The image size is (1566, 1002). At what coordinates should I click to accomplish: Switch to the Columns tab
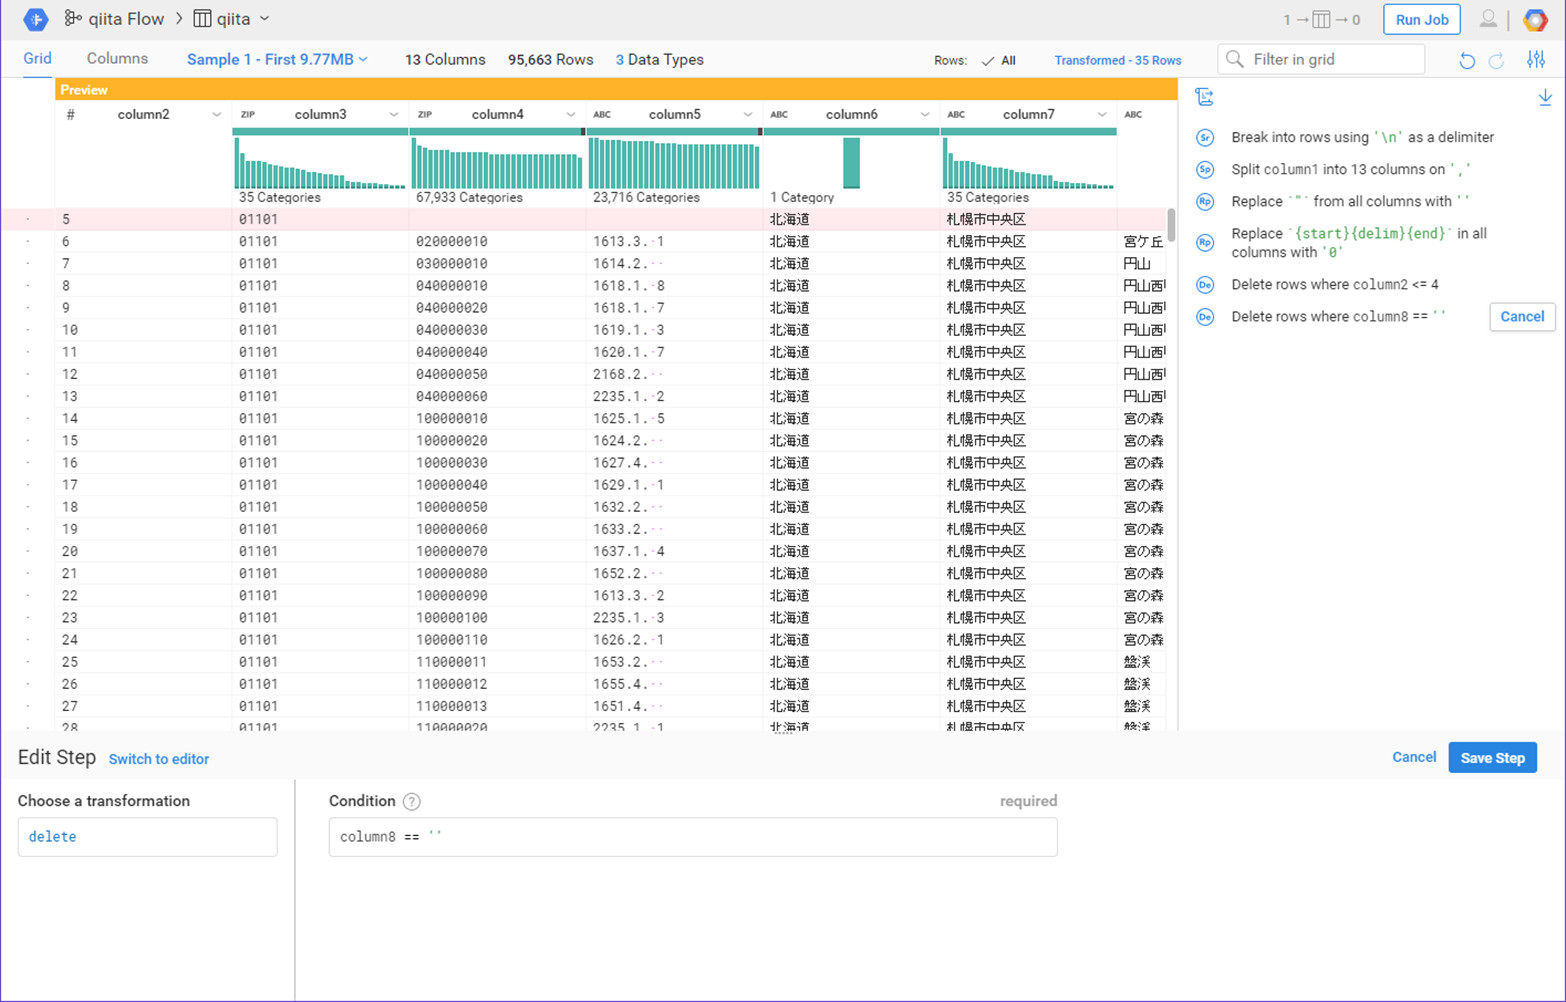click(117, 59)
